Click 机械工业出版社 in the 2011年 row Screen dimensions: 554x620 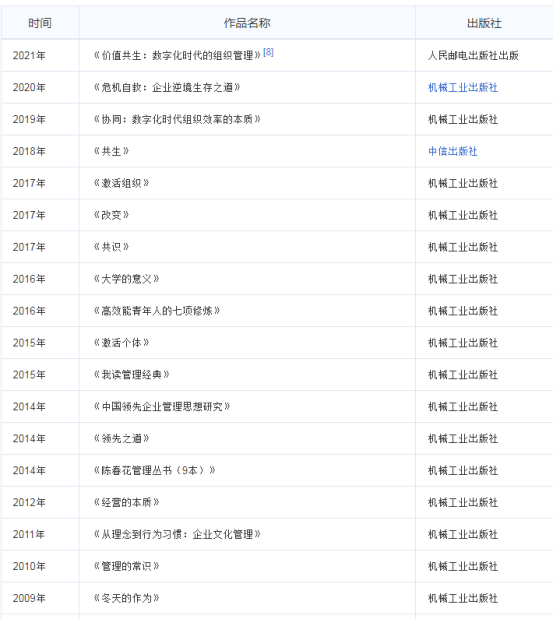point(463,534)
